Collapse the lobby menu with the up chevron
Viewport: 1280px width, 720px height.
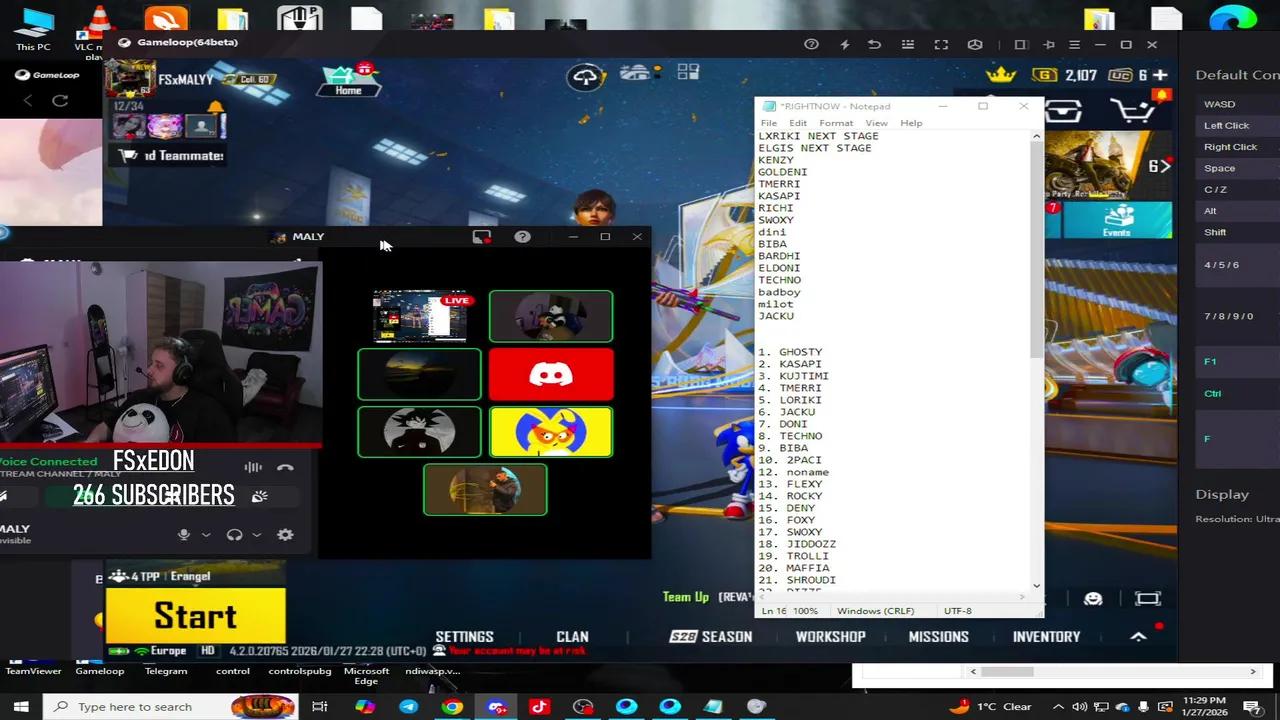pyautogui.click(x=1138, y=636)
